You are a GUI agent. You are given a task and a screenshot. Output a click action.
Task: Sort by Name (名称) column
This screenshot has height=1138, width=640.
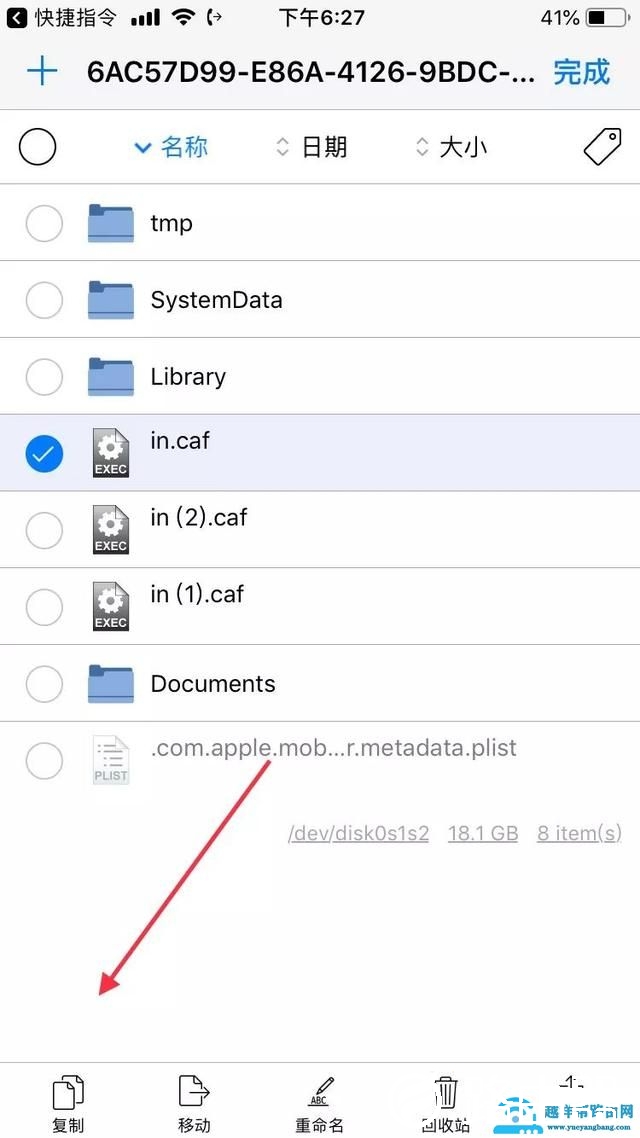[171, 147]
